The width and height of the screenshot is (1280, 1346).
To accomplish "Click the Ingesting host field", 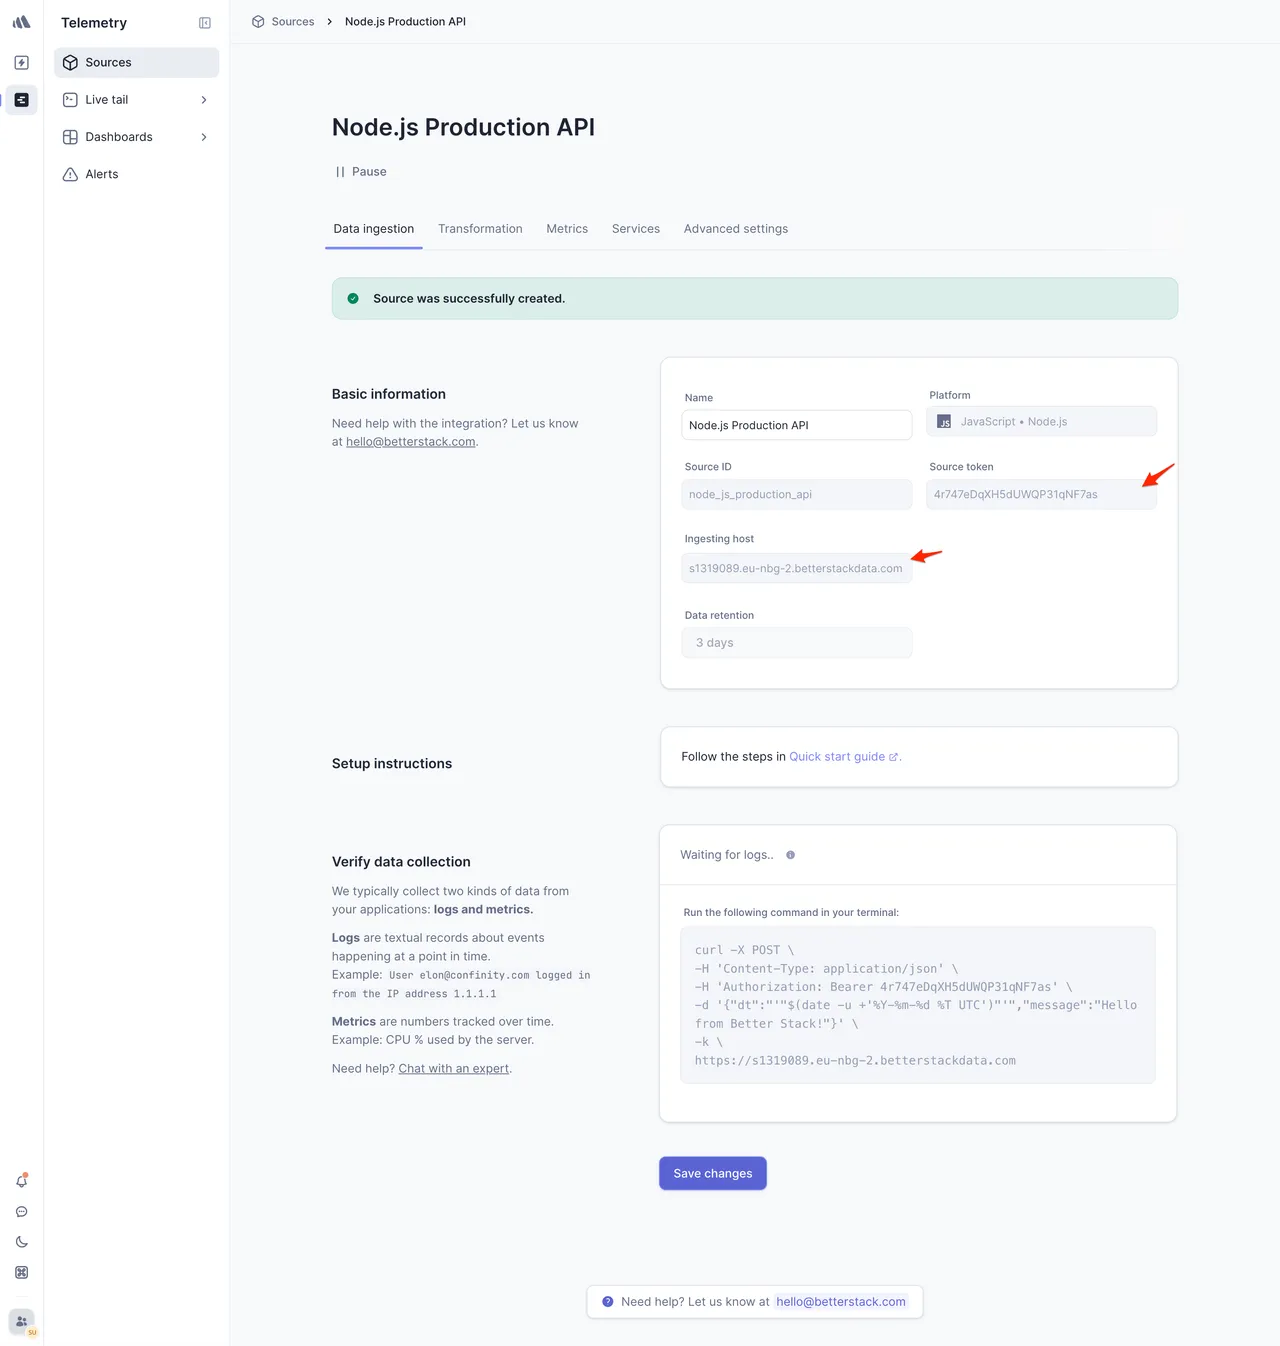I will click(797, 568).
